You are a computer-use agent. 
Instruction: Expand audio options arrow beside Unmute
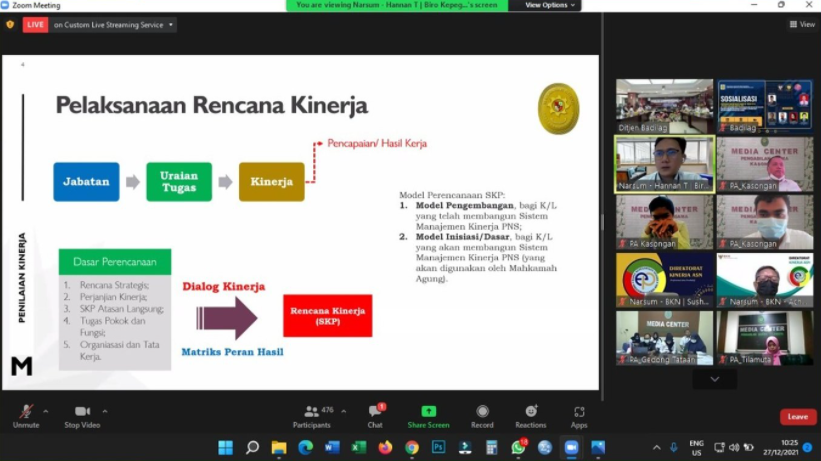point(48,411)
